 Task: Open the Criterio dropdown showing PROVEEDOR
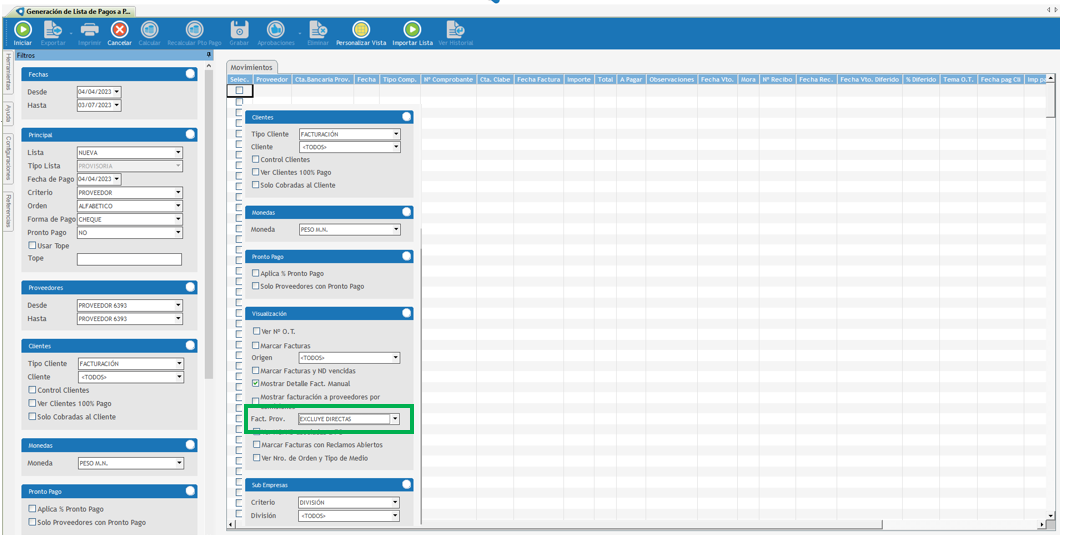(178, 193)
